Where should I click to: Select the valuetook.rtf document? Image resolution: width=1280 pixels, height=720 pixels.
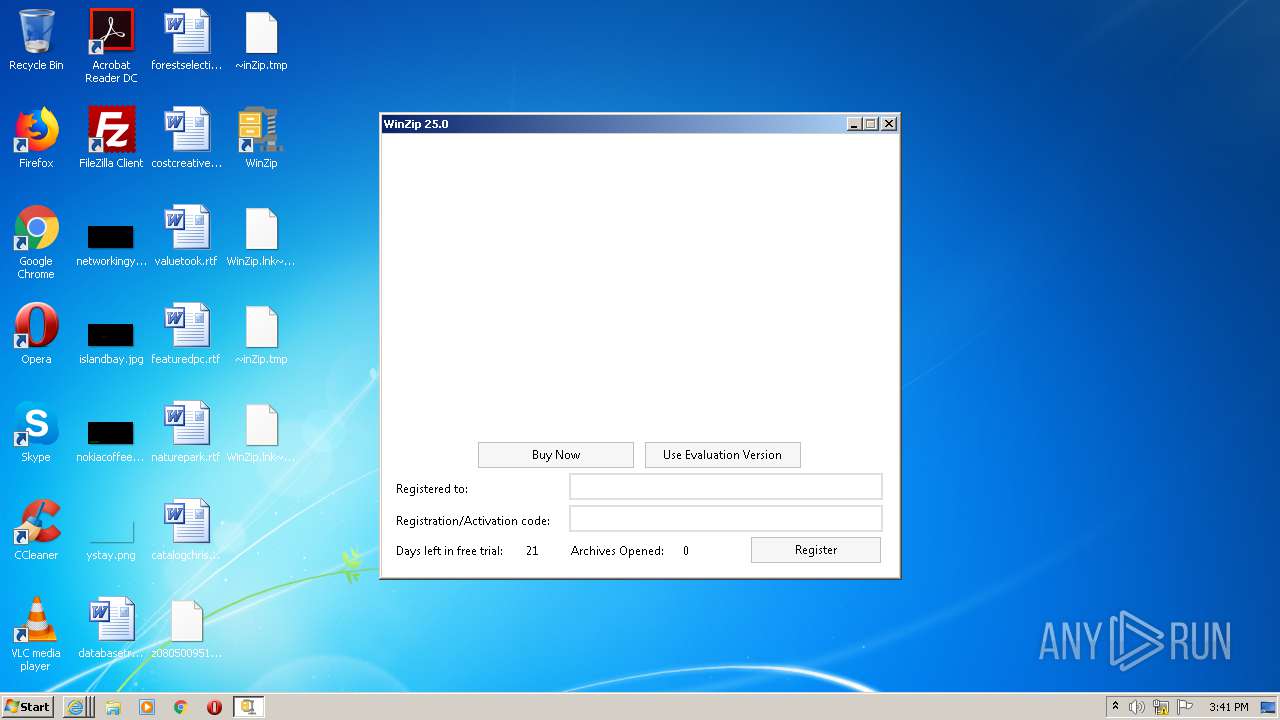click(187, 236)
